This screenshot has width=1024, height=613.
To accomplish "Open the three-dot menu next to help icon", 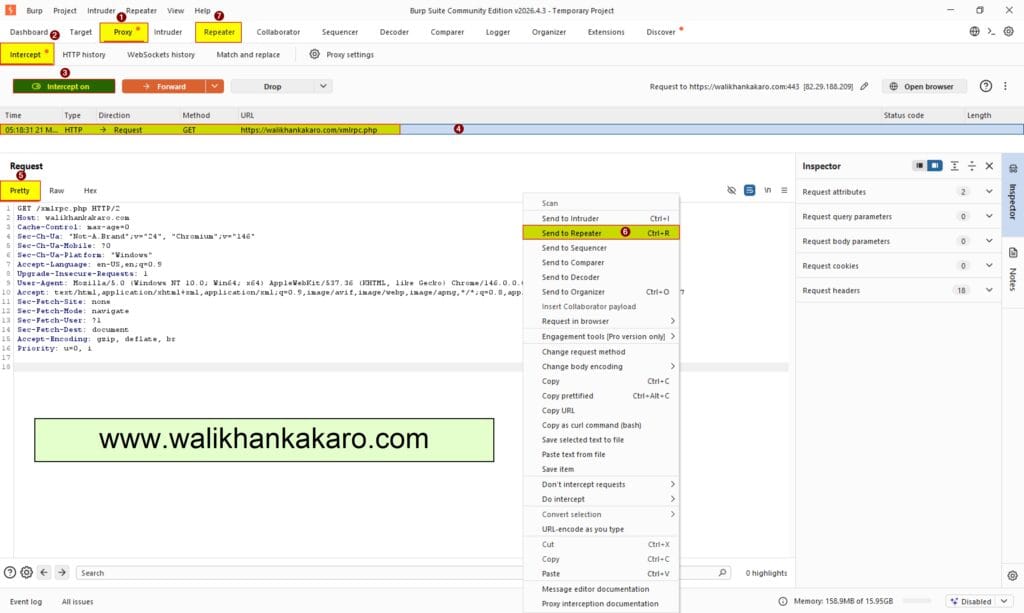I will click(1005, 86).
